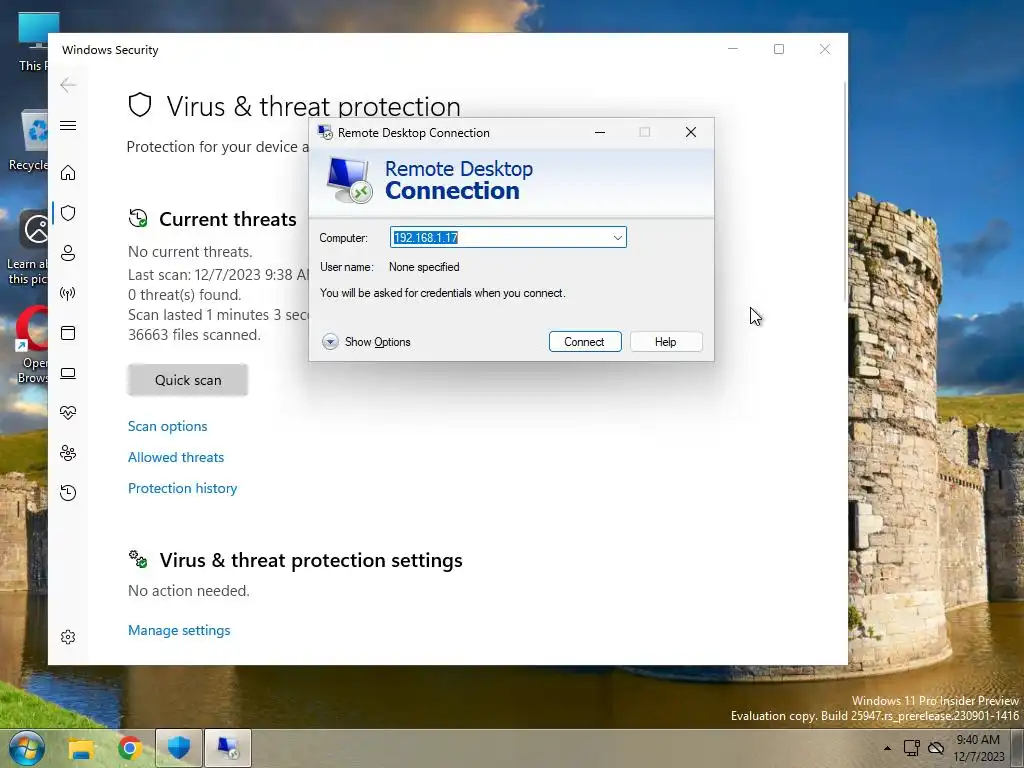Click 'No action needed.' text
This screenshot has height=768, width=1024.
[x=189, y=591]
